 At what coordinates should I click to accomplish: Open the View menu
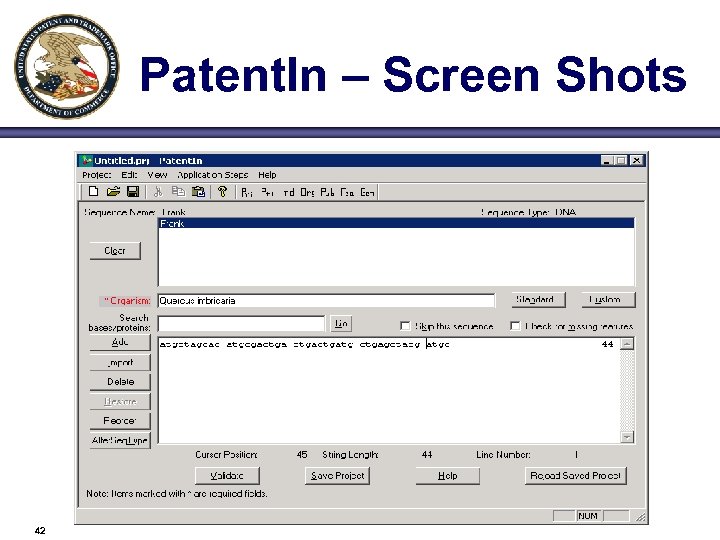click(157, 175)
